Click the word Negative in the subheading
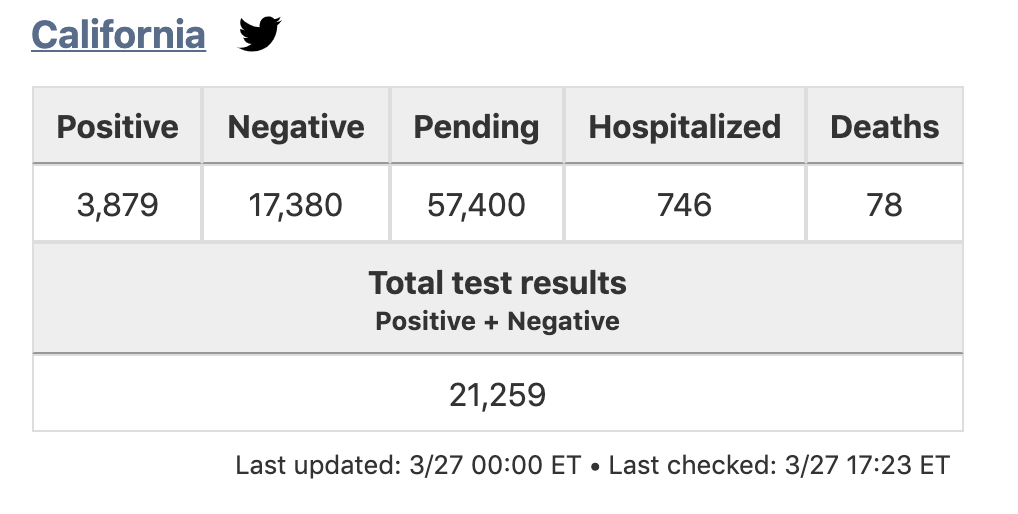Screen dimensions: 1018x514 pyautogui.click(x=564, y=321)
